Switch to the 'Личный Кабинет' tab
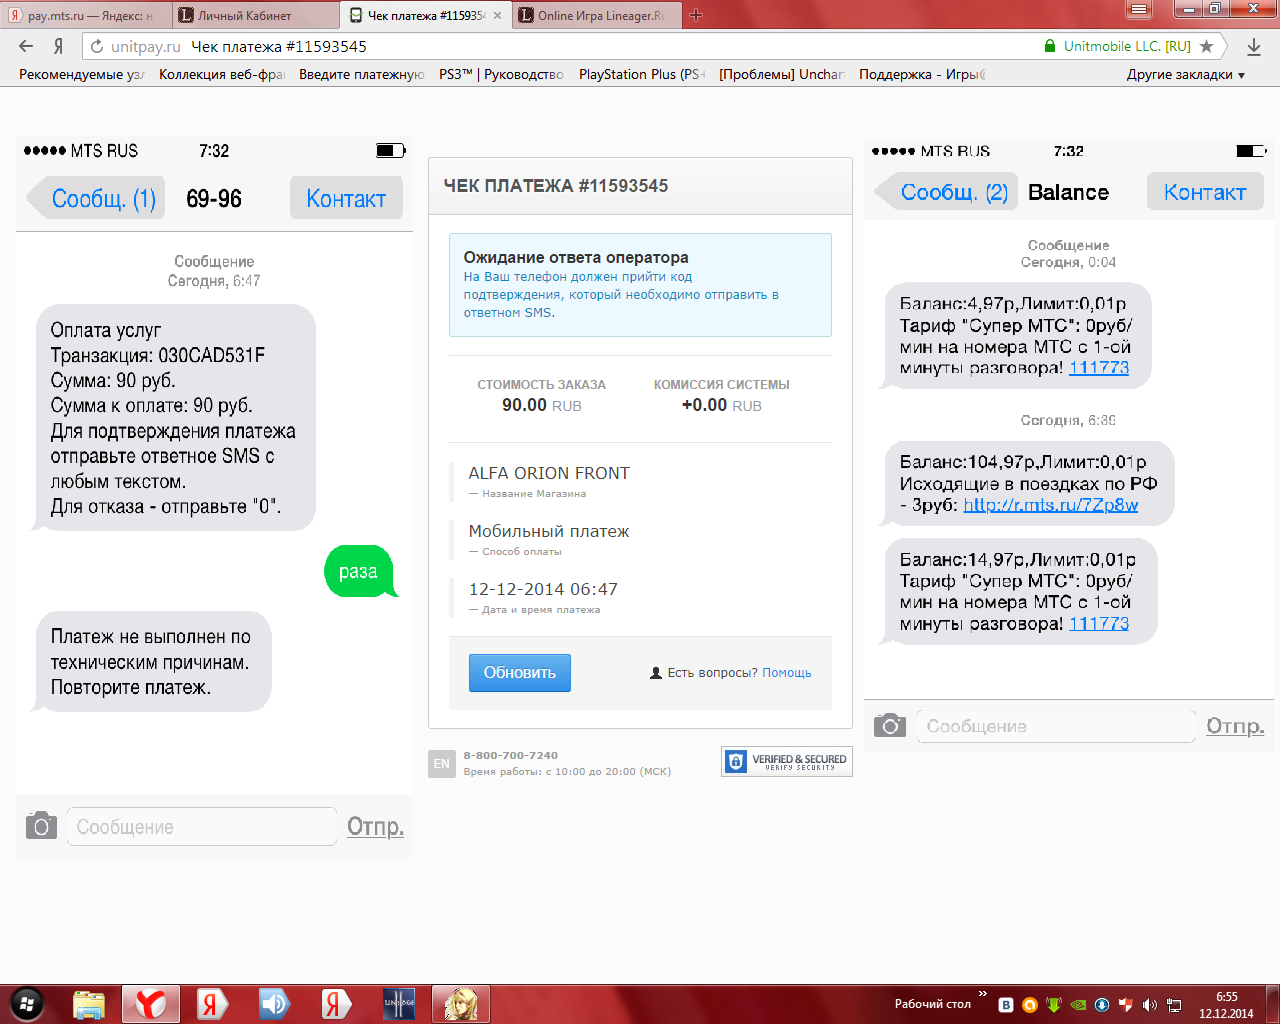 click(x=254, y=15)
